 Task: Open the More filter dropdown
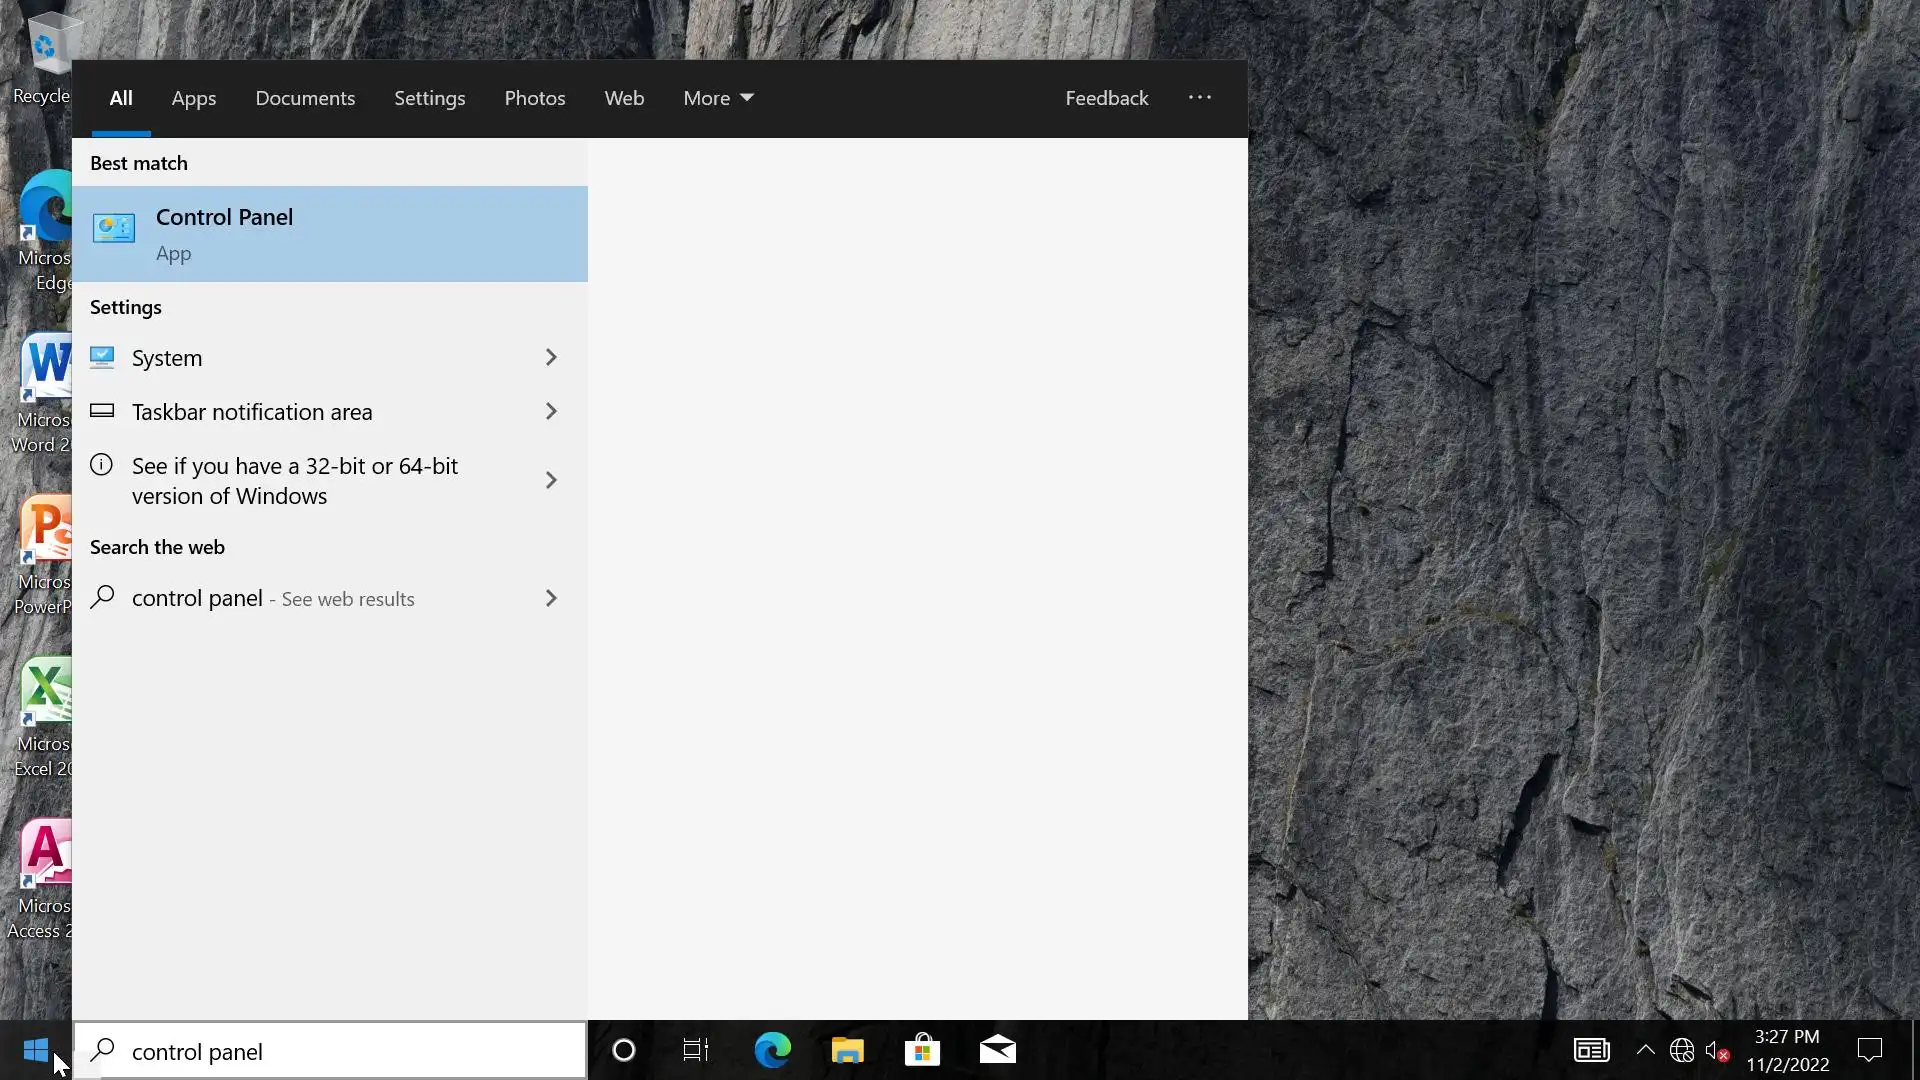coord(718,98)
